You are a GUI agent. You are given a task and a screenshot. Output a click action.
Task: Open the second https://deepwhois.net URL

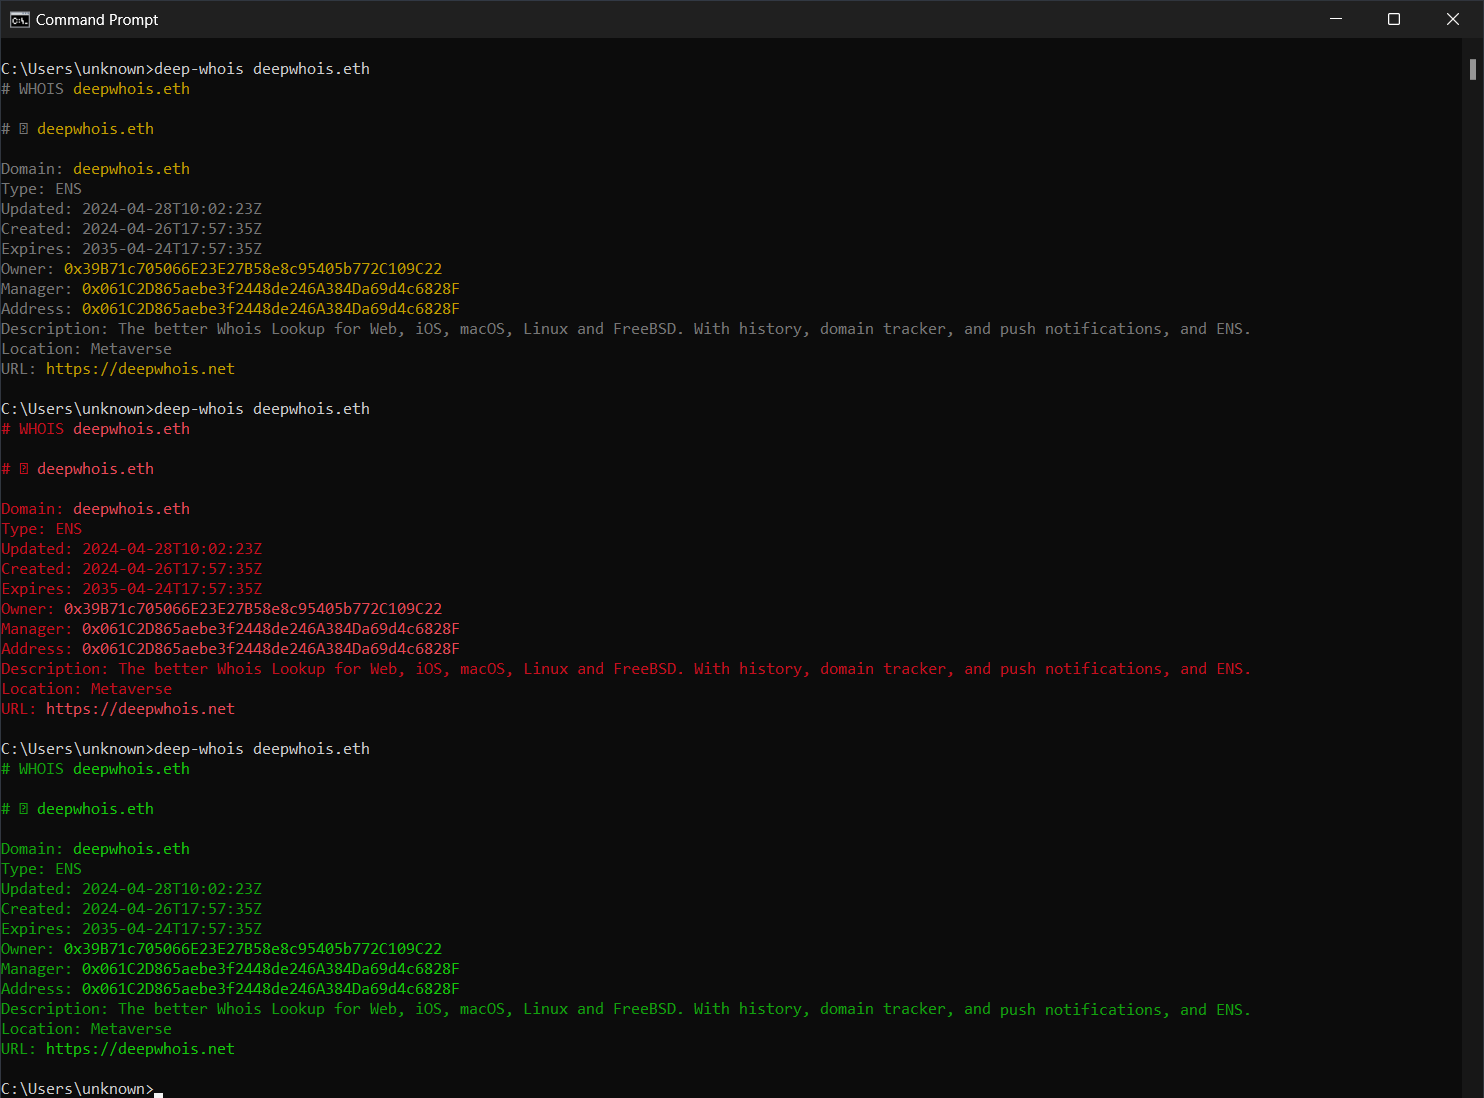[141, 708]
